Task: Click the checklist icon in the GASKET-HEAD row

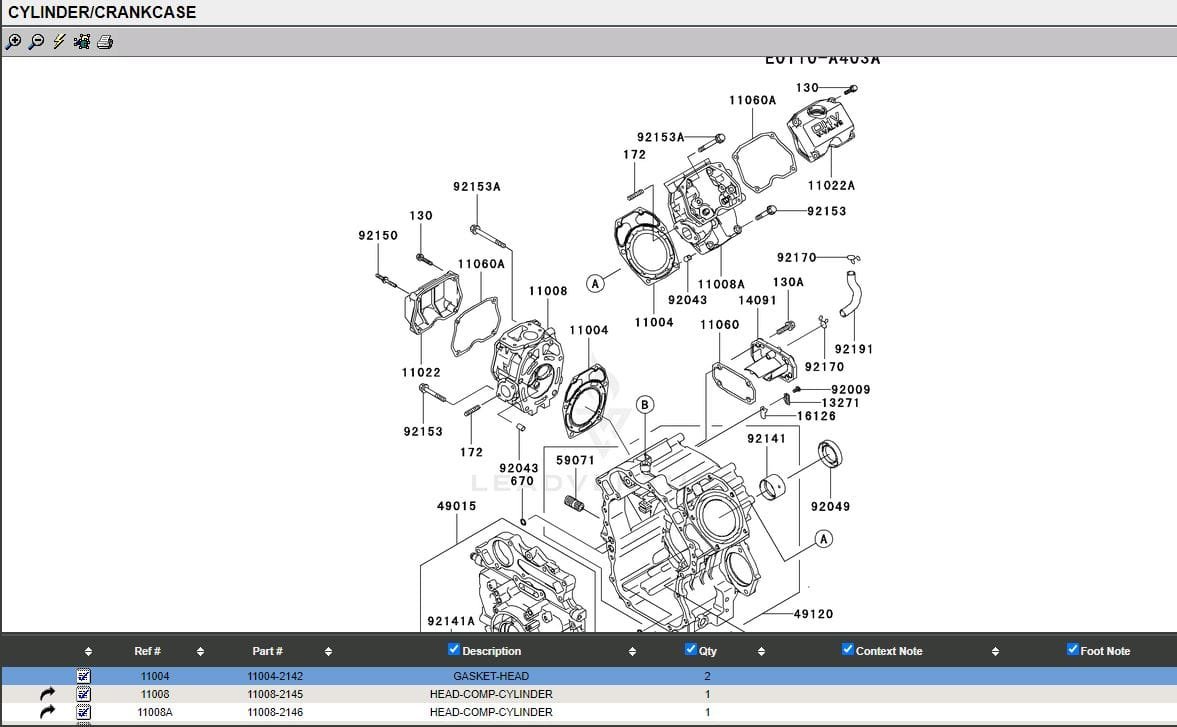Action: [x=84, y=676]
